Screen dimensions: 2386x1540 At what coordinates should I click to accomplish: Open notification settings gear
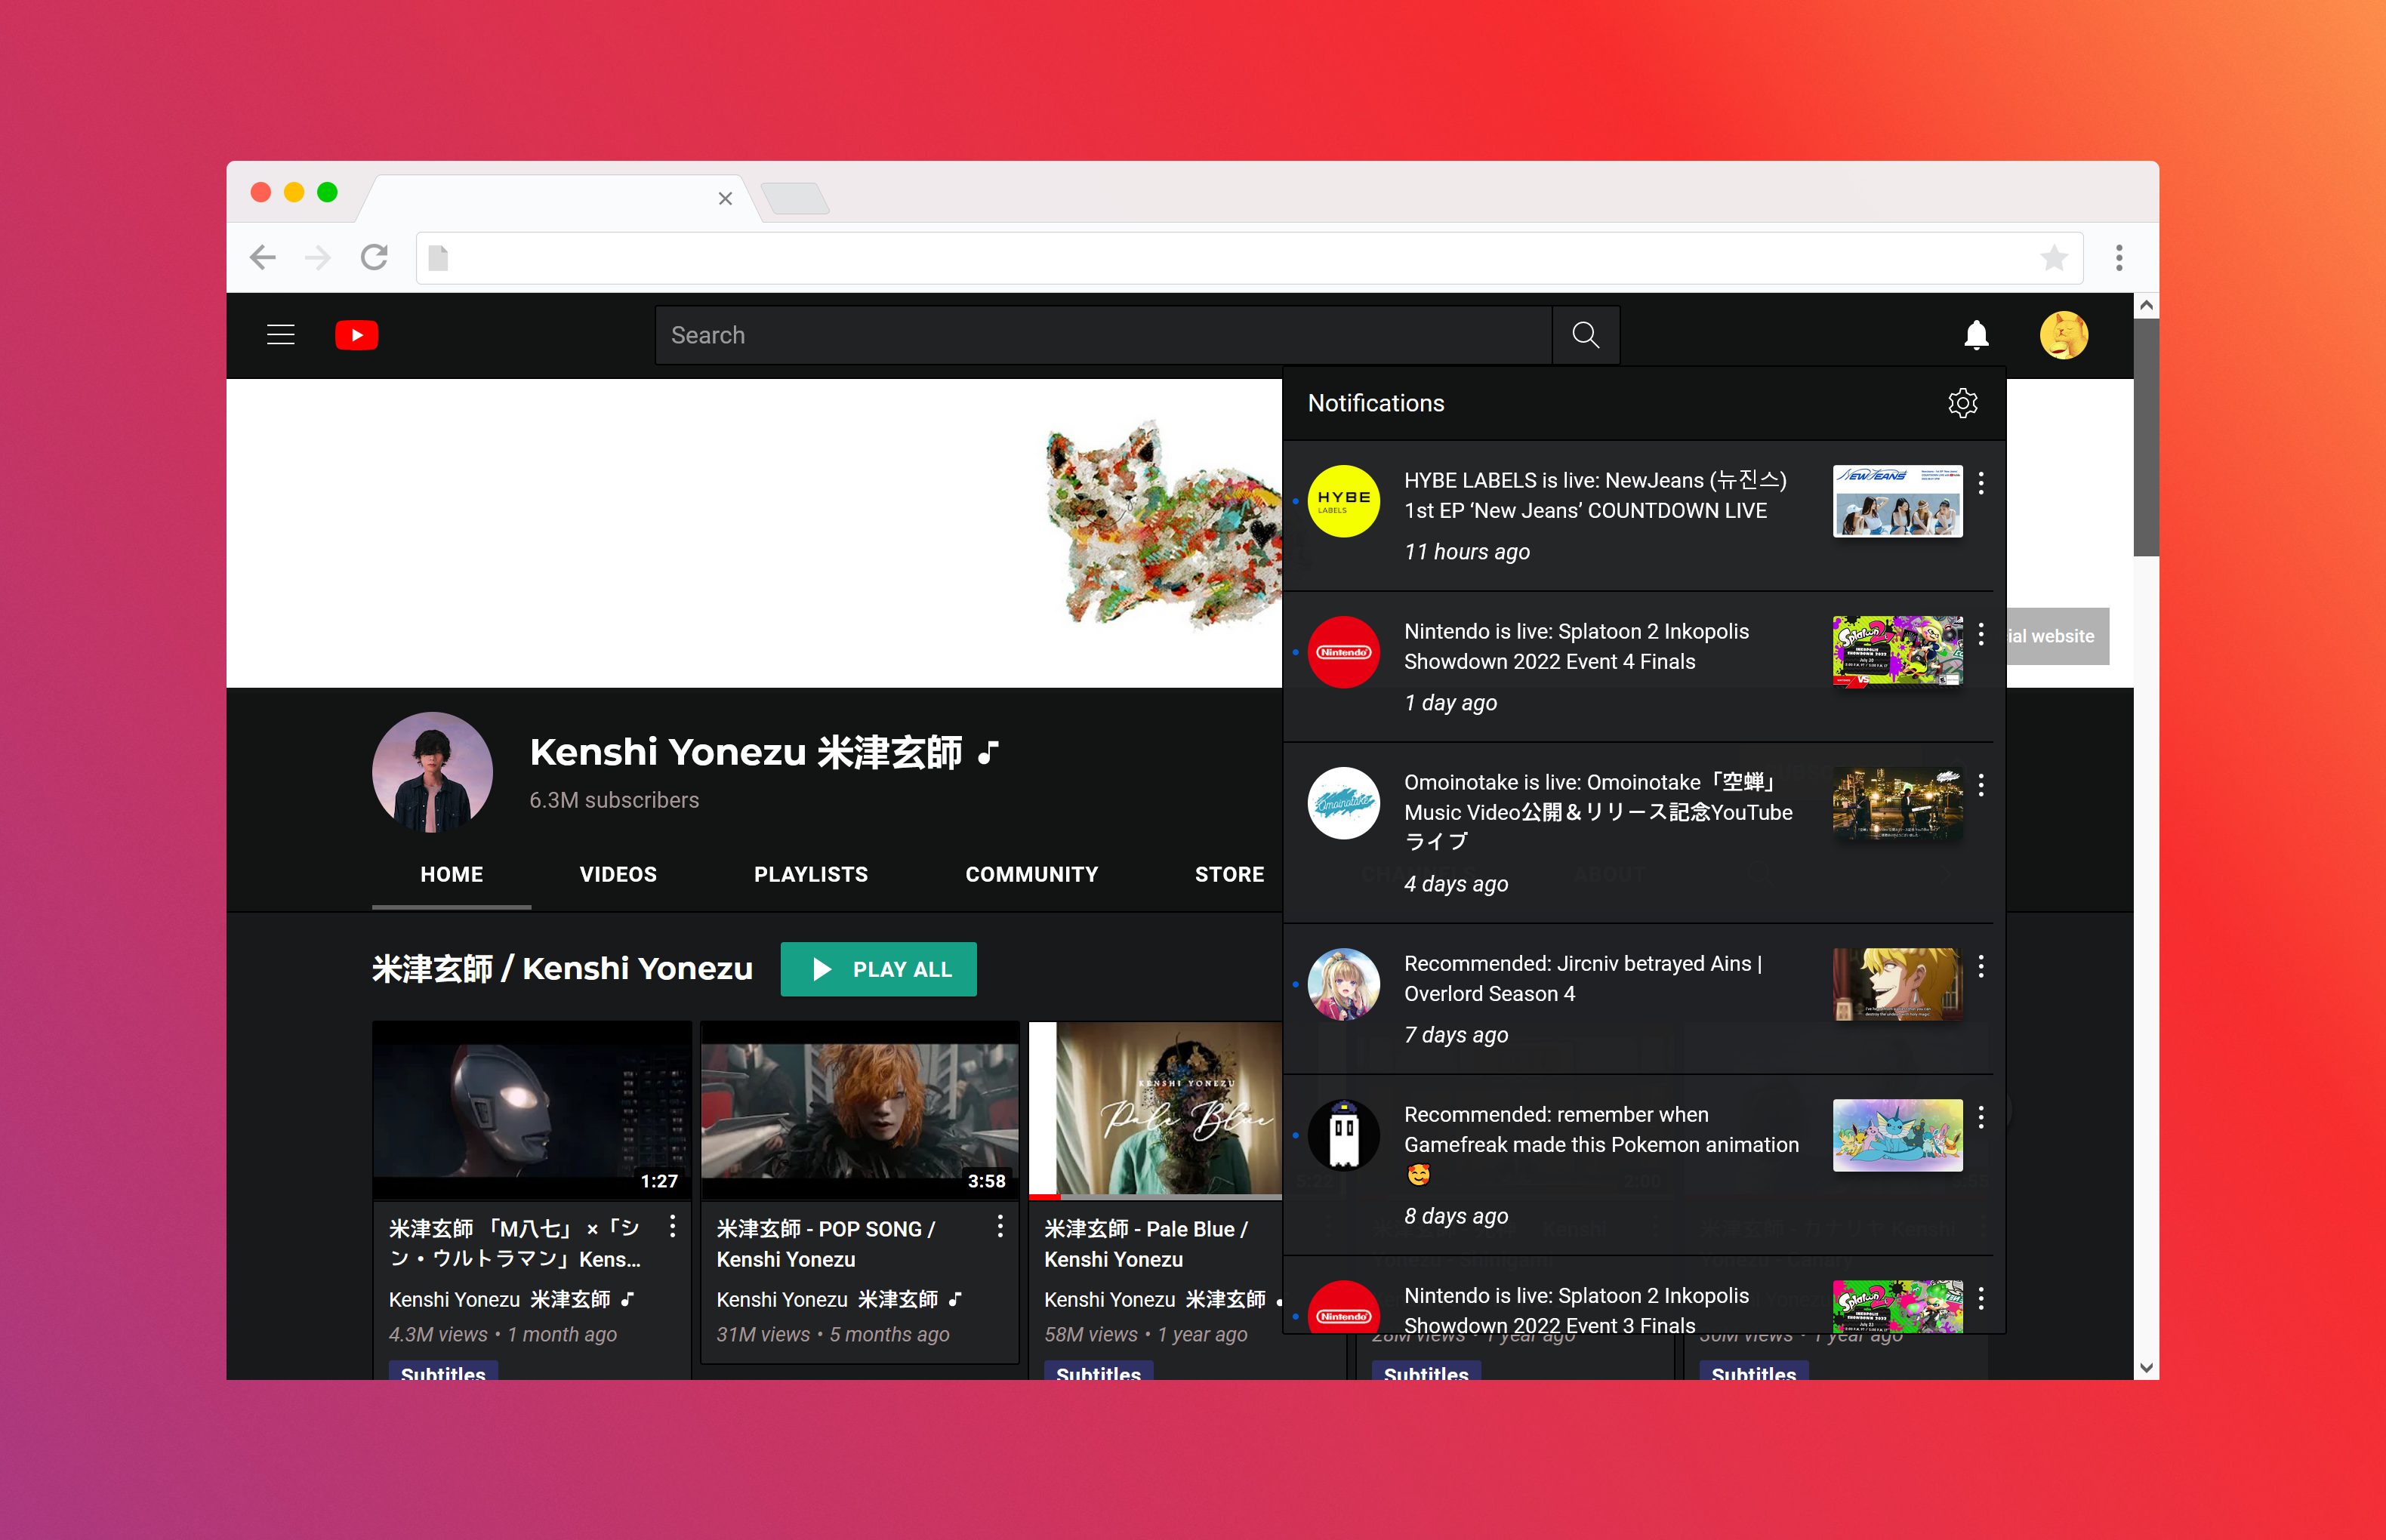(1962, 403)
